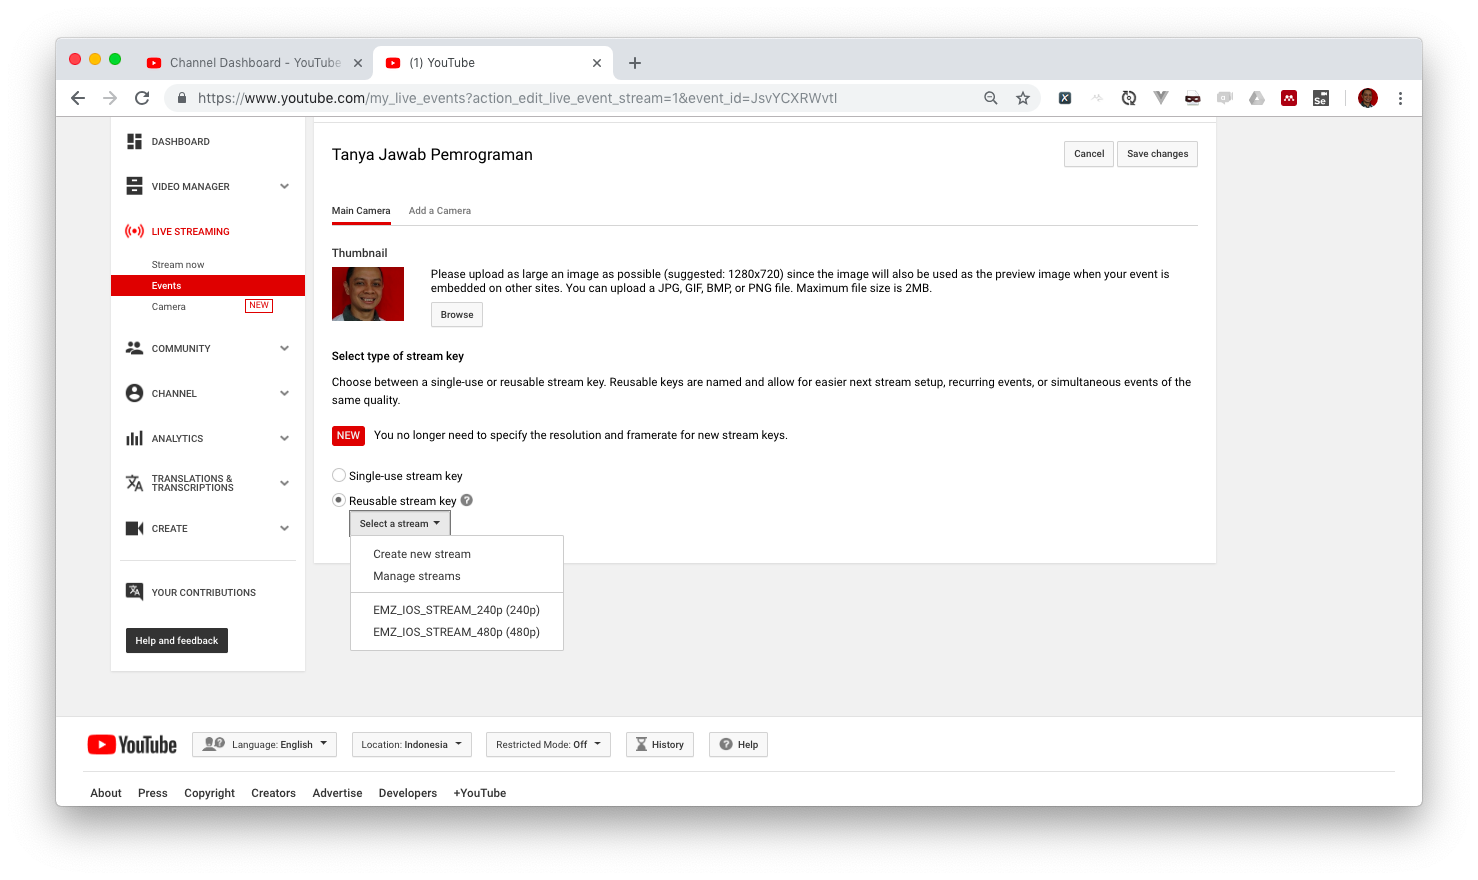Click the Help and feedback button

pos(177,640)
